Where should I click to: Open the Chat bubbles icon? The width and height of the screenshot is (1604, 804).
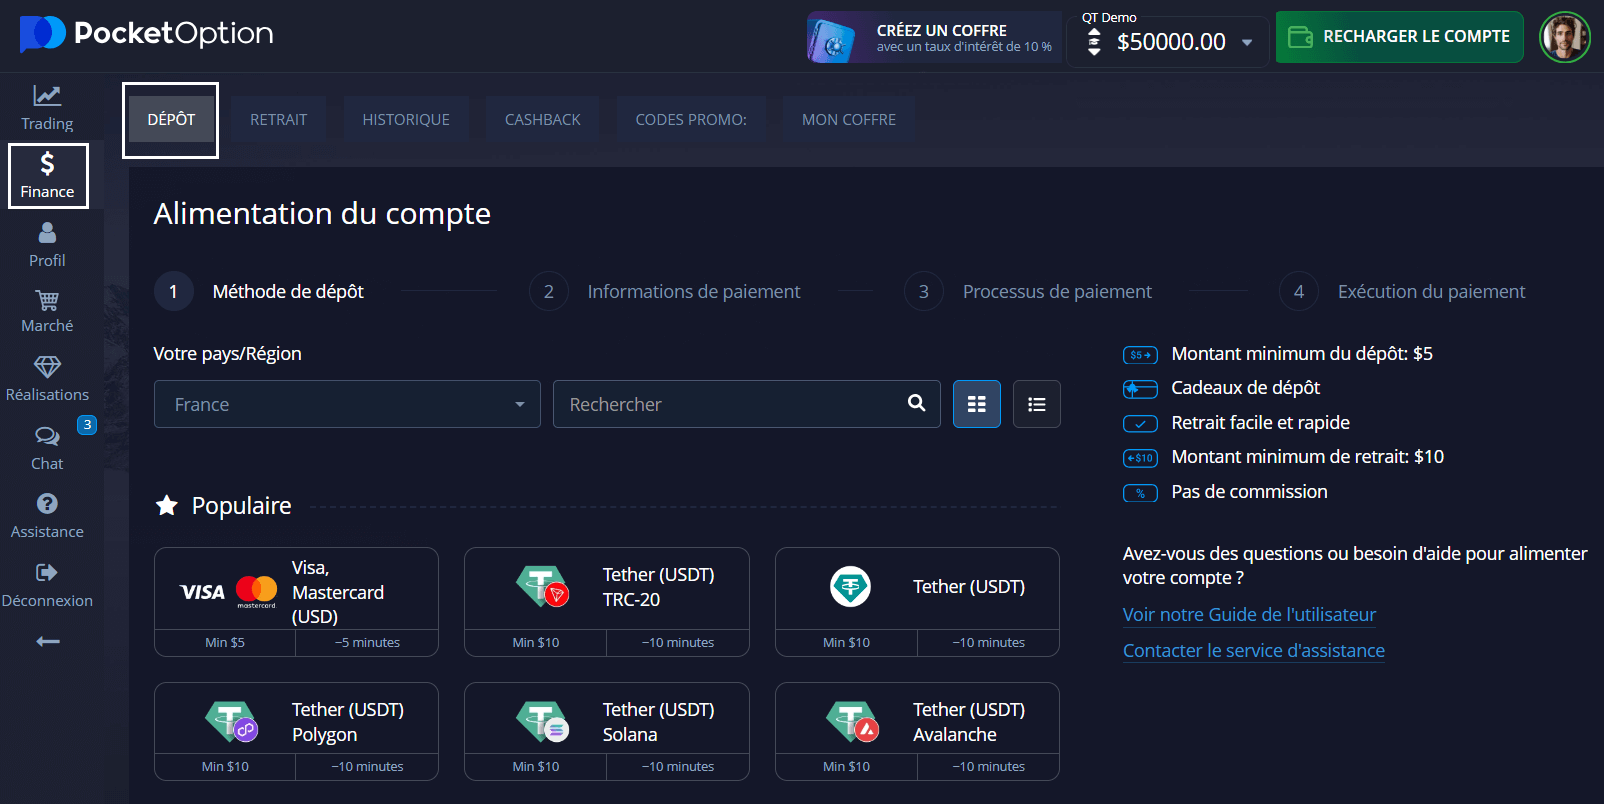47,436
